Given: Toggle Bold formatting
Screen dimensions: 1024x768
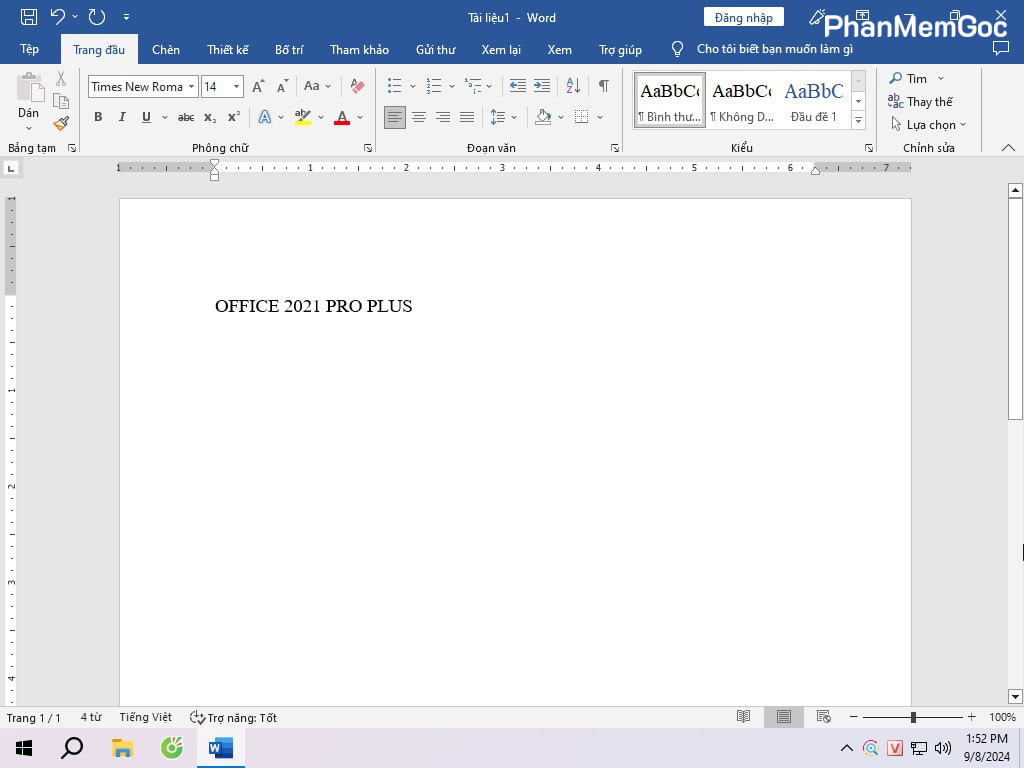Looking at the screenshot, I should pos(98,117).
